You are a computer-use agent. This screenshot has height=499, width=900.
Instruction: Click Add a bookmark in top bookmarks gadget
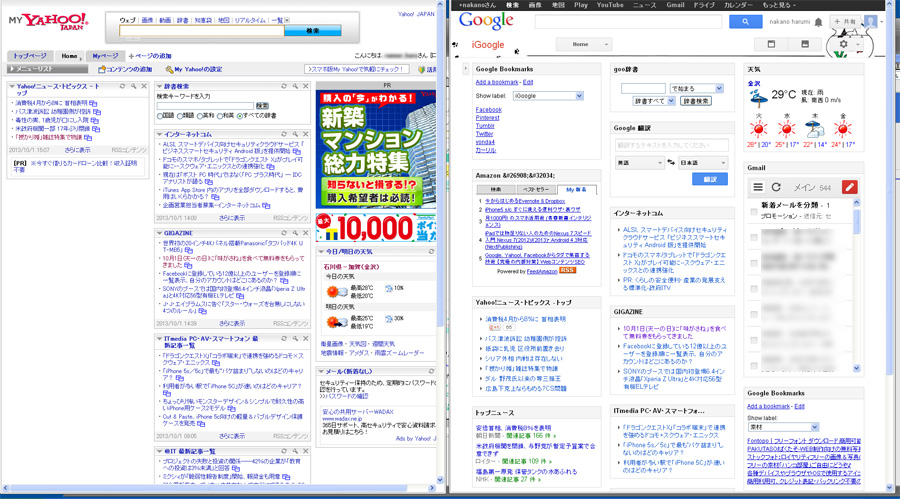[x=496, y=83]
